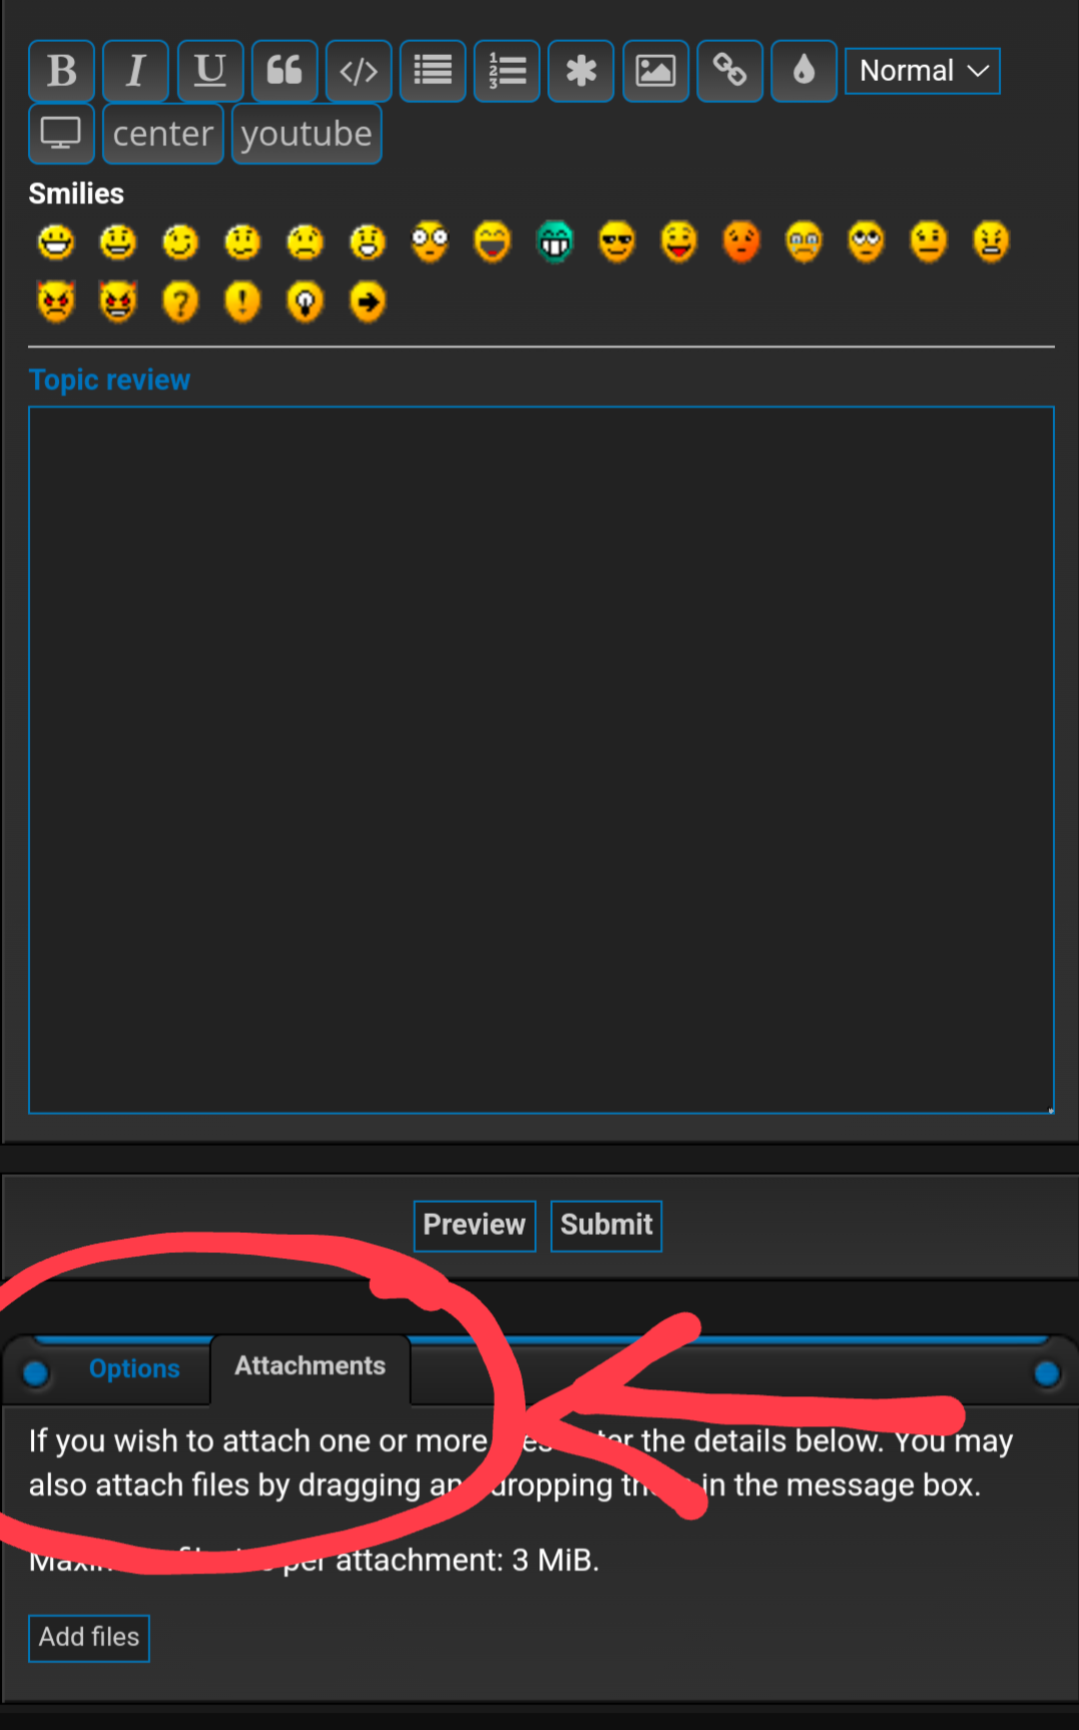Click the center BBCode button

point(163,133)
